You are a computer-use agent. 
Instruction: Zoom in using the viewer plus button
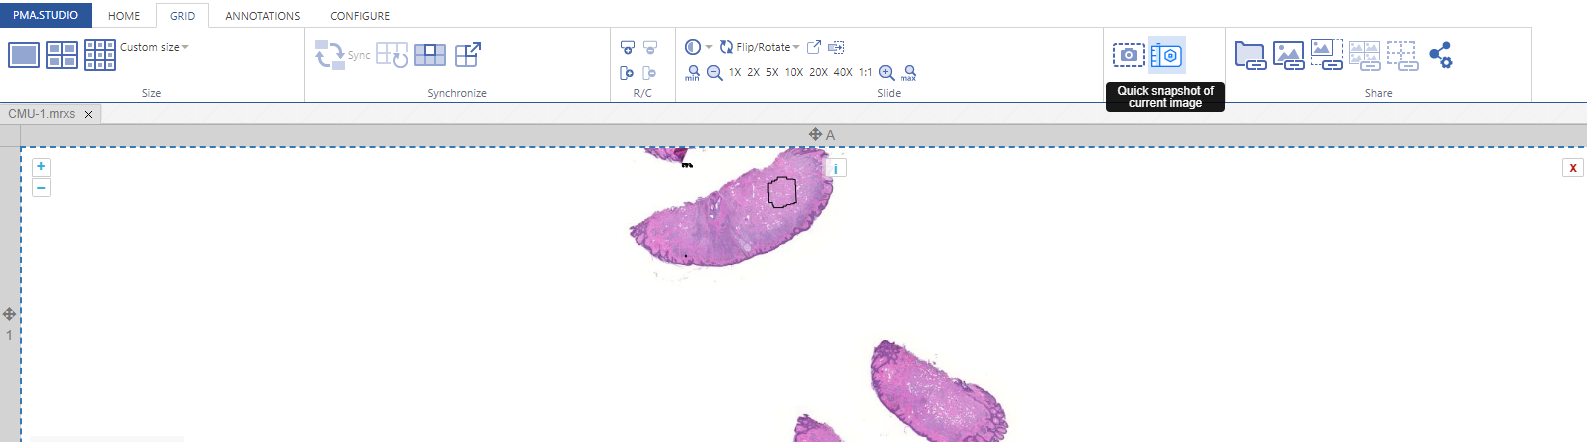point(41,167)
